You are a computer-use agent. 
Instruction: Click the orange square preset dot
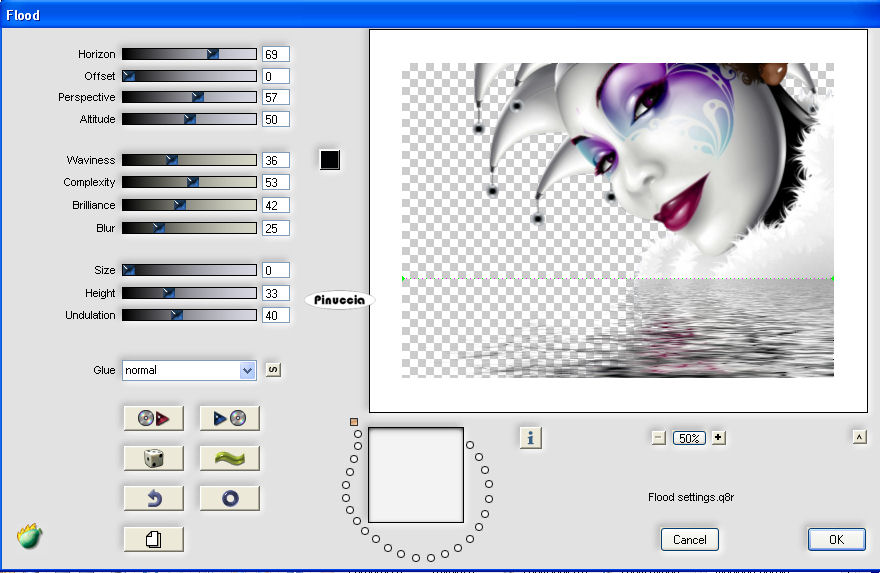354,422
